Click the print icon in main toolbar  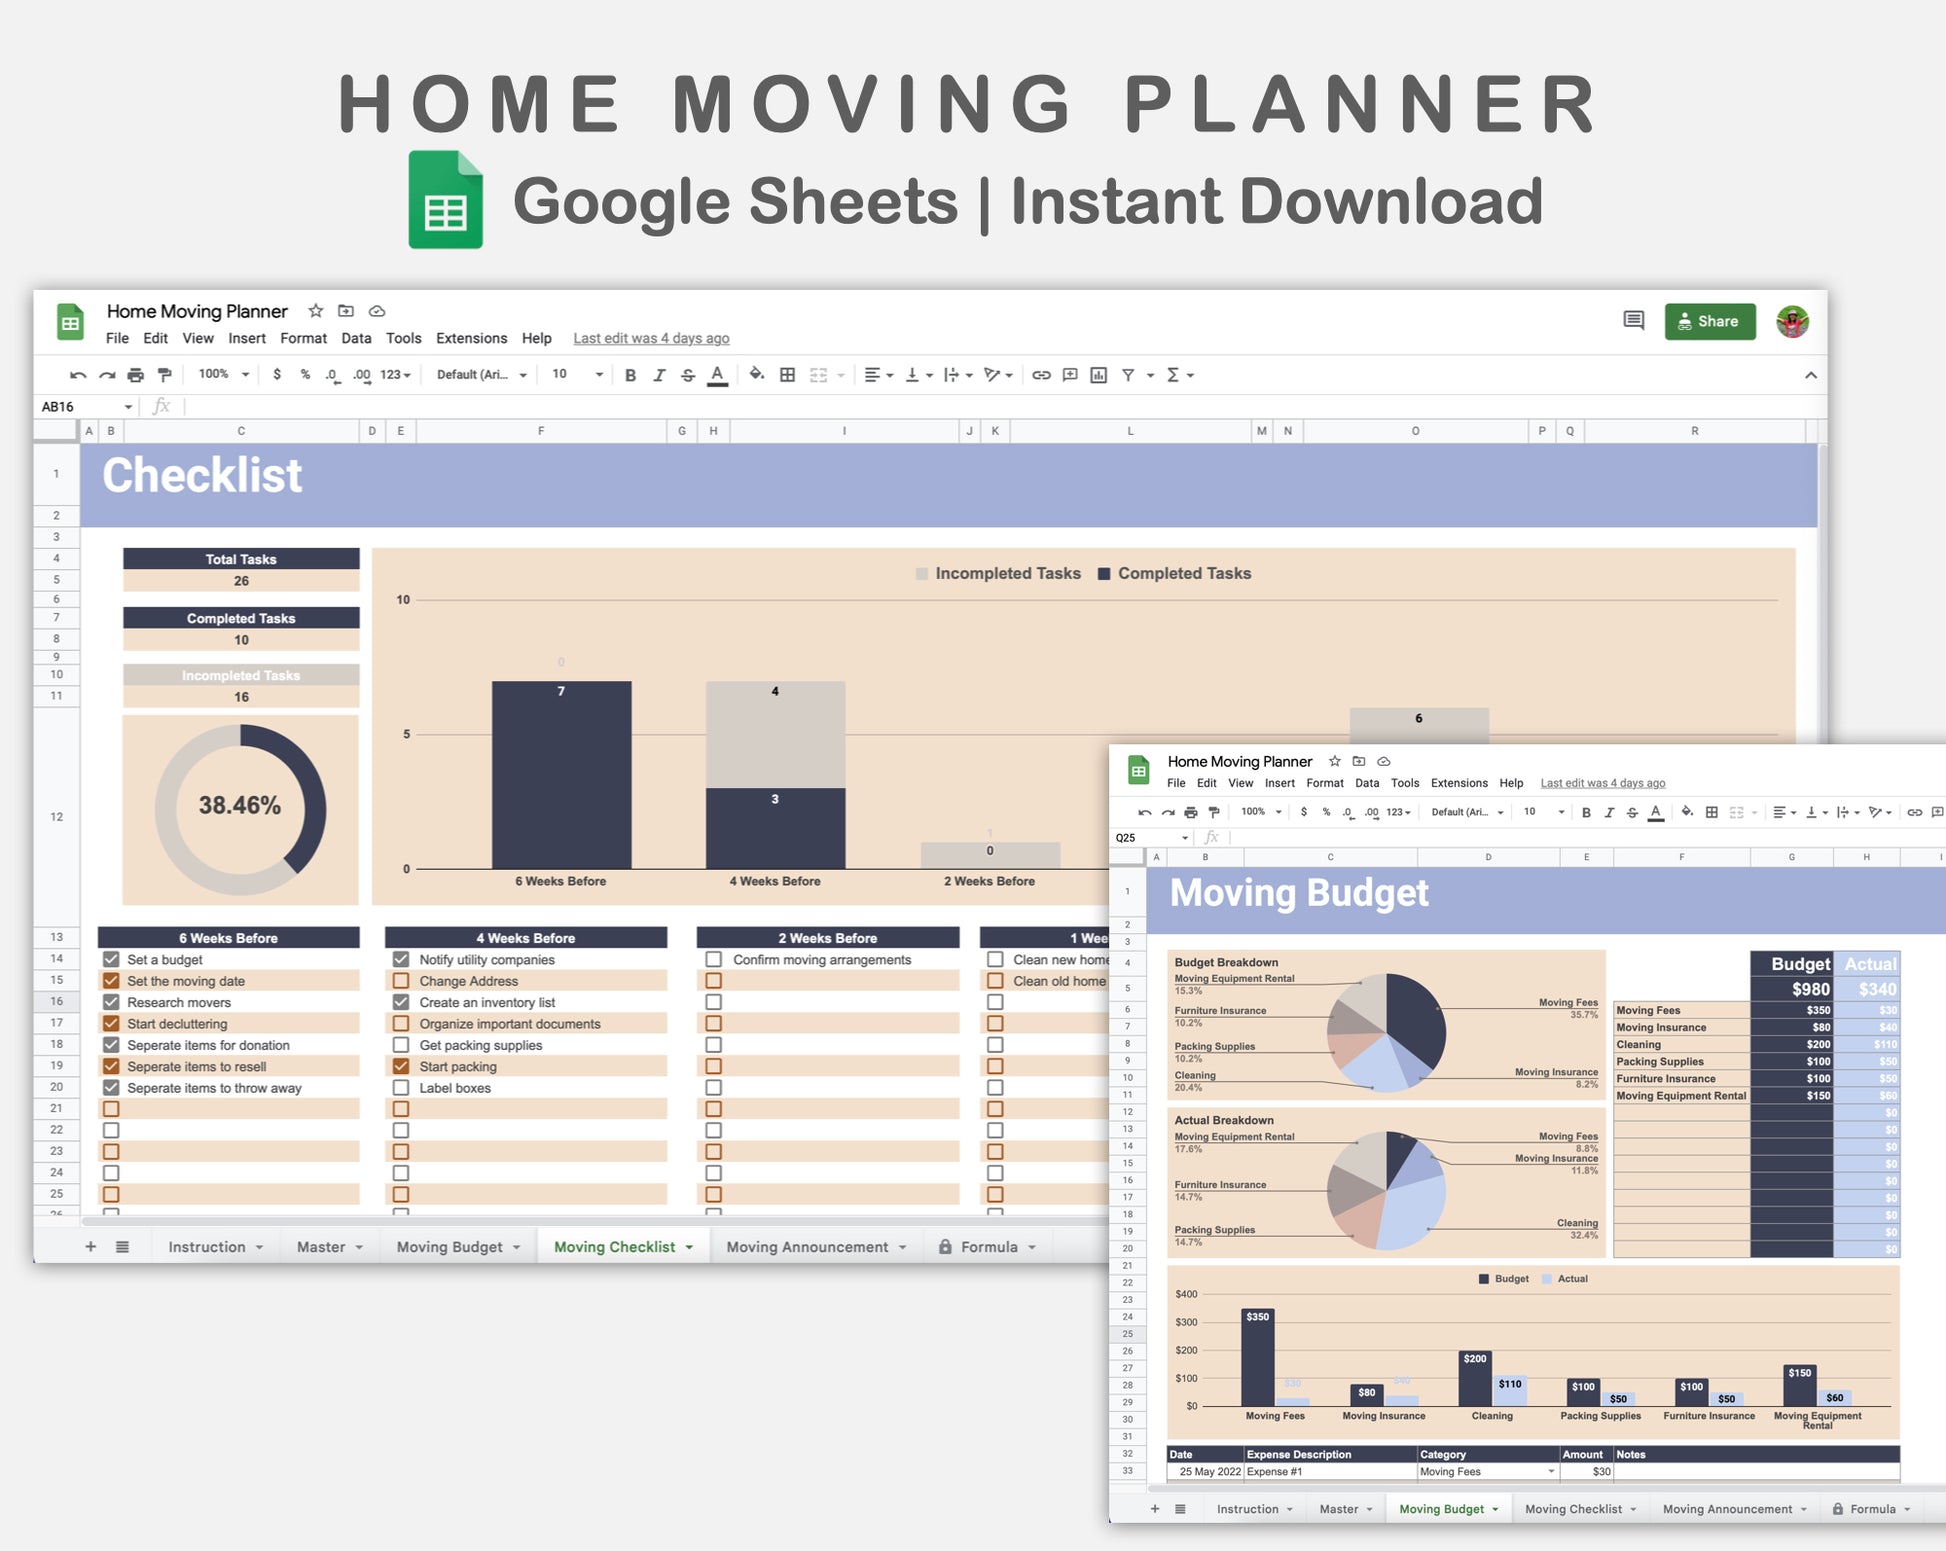(135, 375)
